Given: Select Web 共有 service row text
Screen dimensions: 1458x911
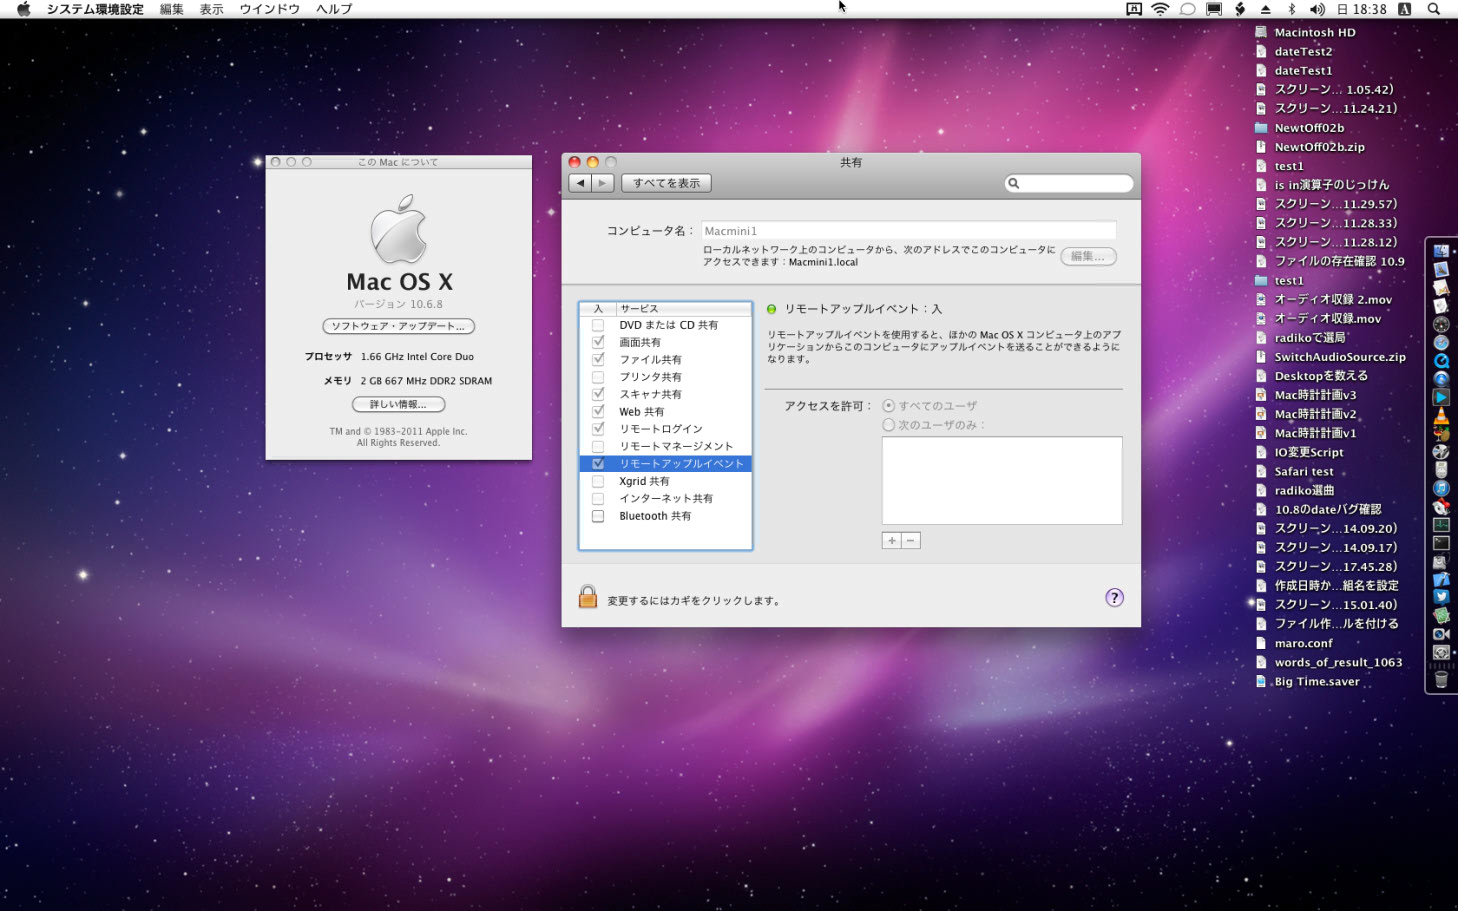Looking at the screenshot, I should [x=641, y=412].
